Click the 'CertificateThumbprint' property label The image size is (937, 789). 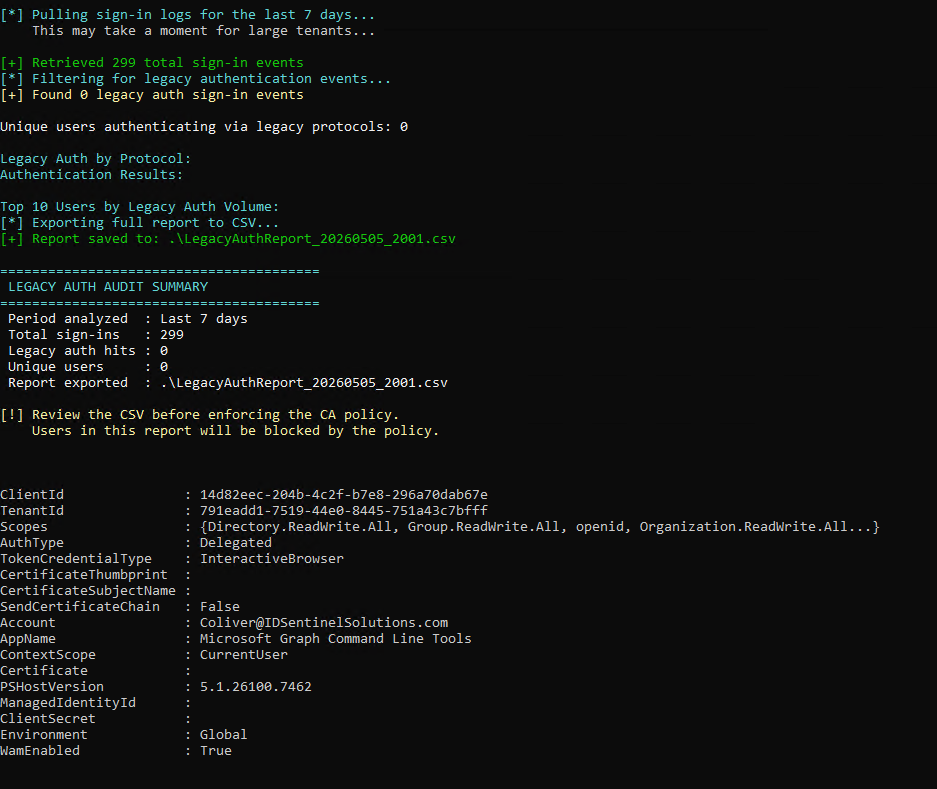[84, 574]
